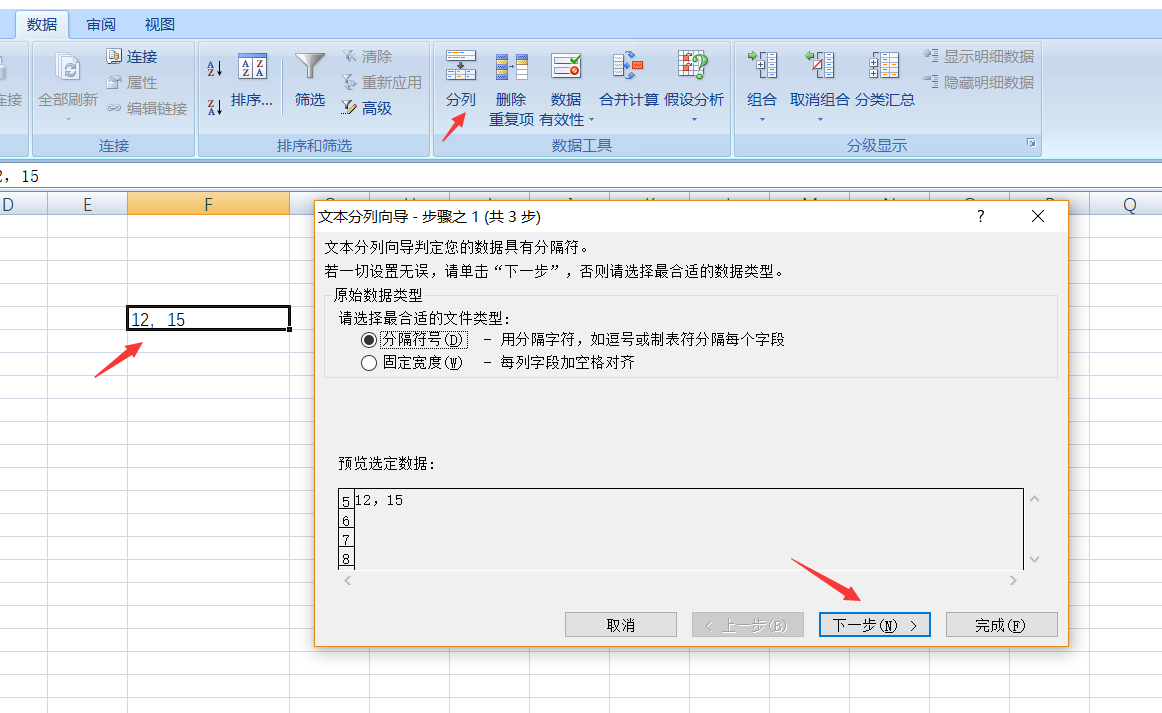Screen dimensions: 1162x713
Task: Switch to the 审阅 ribbon tab
Action: [x=100, y=23]
